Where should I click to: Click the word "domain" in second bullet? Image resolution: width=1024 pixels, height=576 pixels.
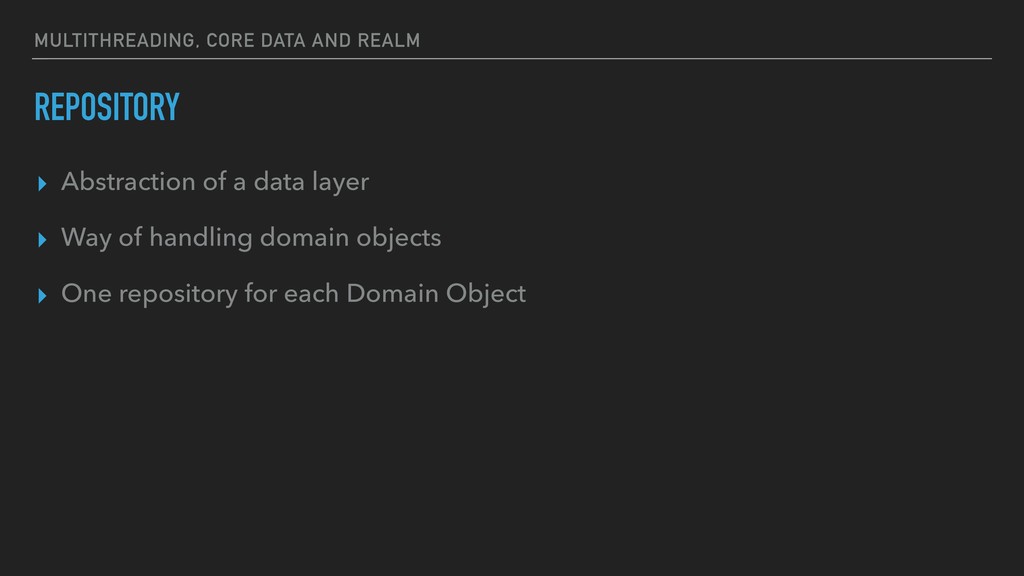point(304,238)
